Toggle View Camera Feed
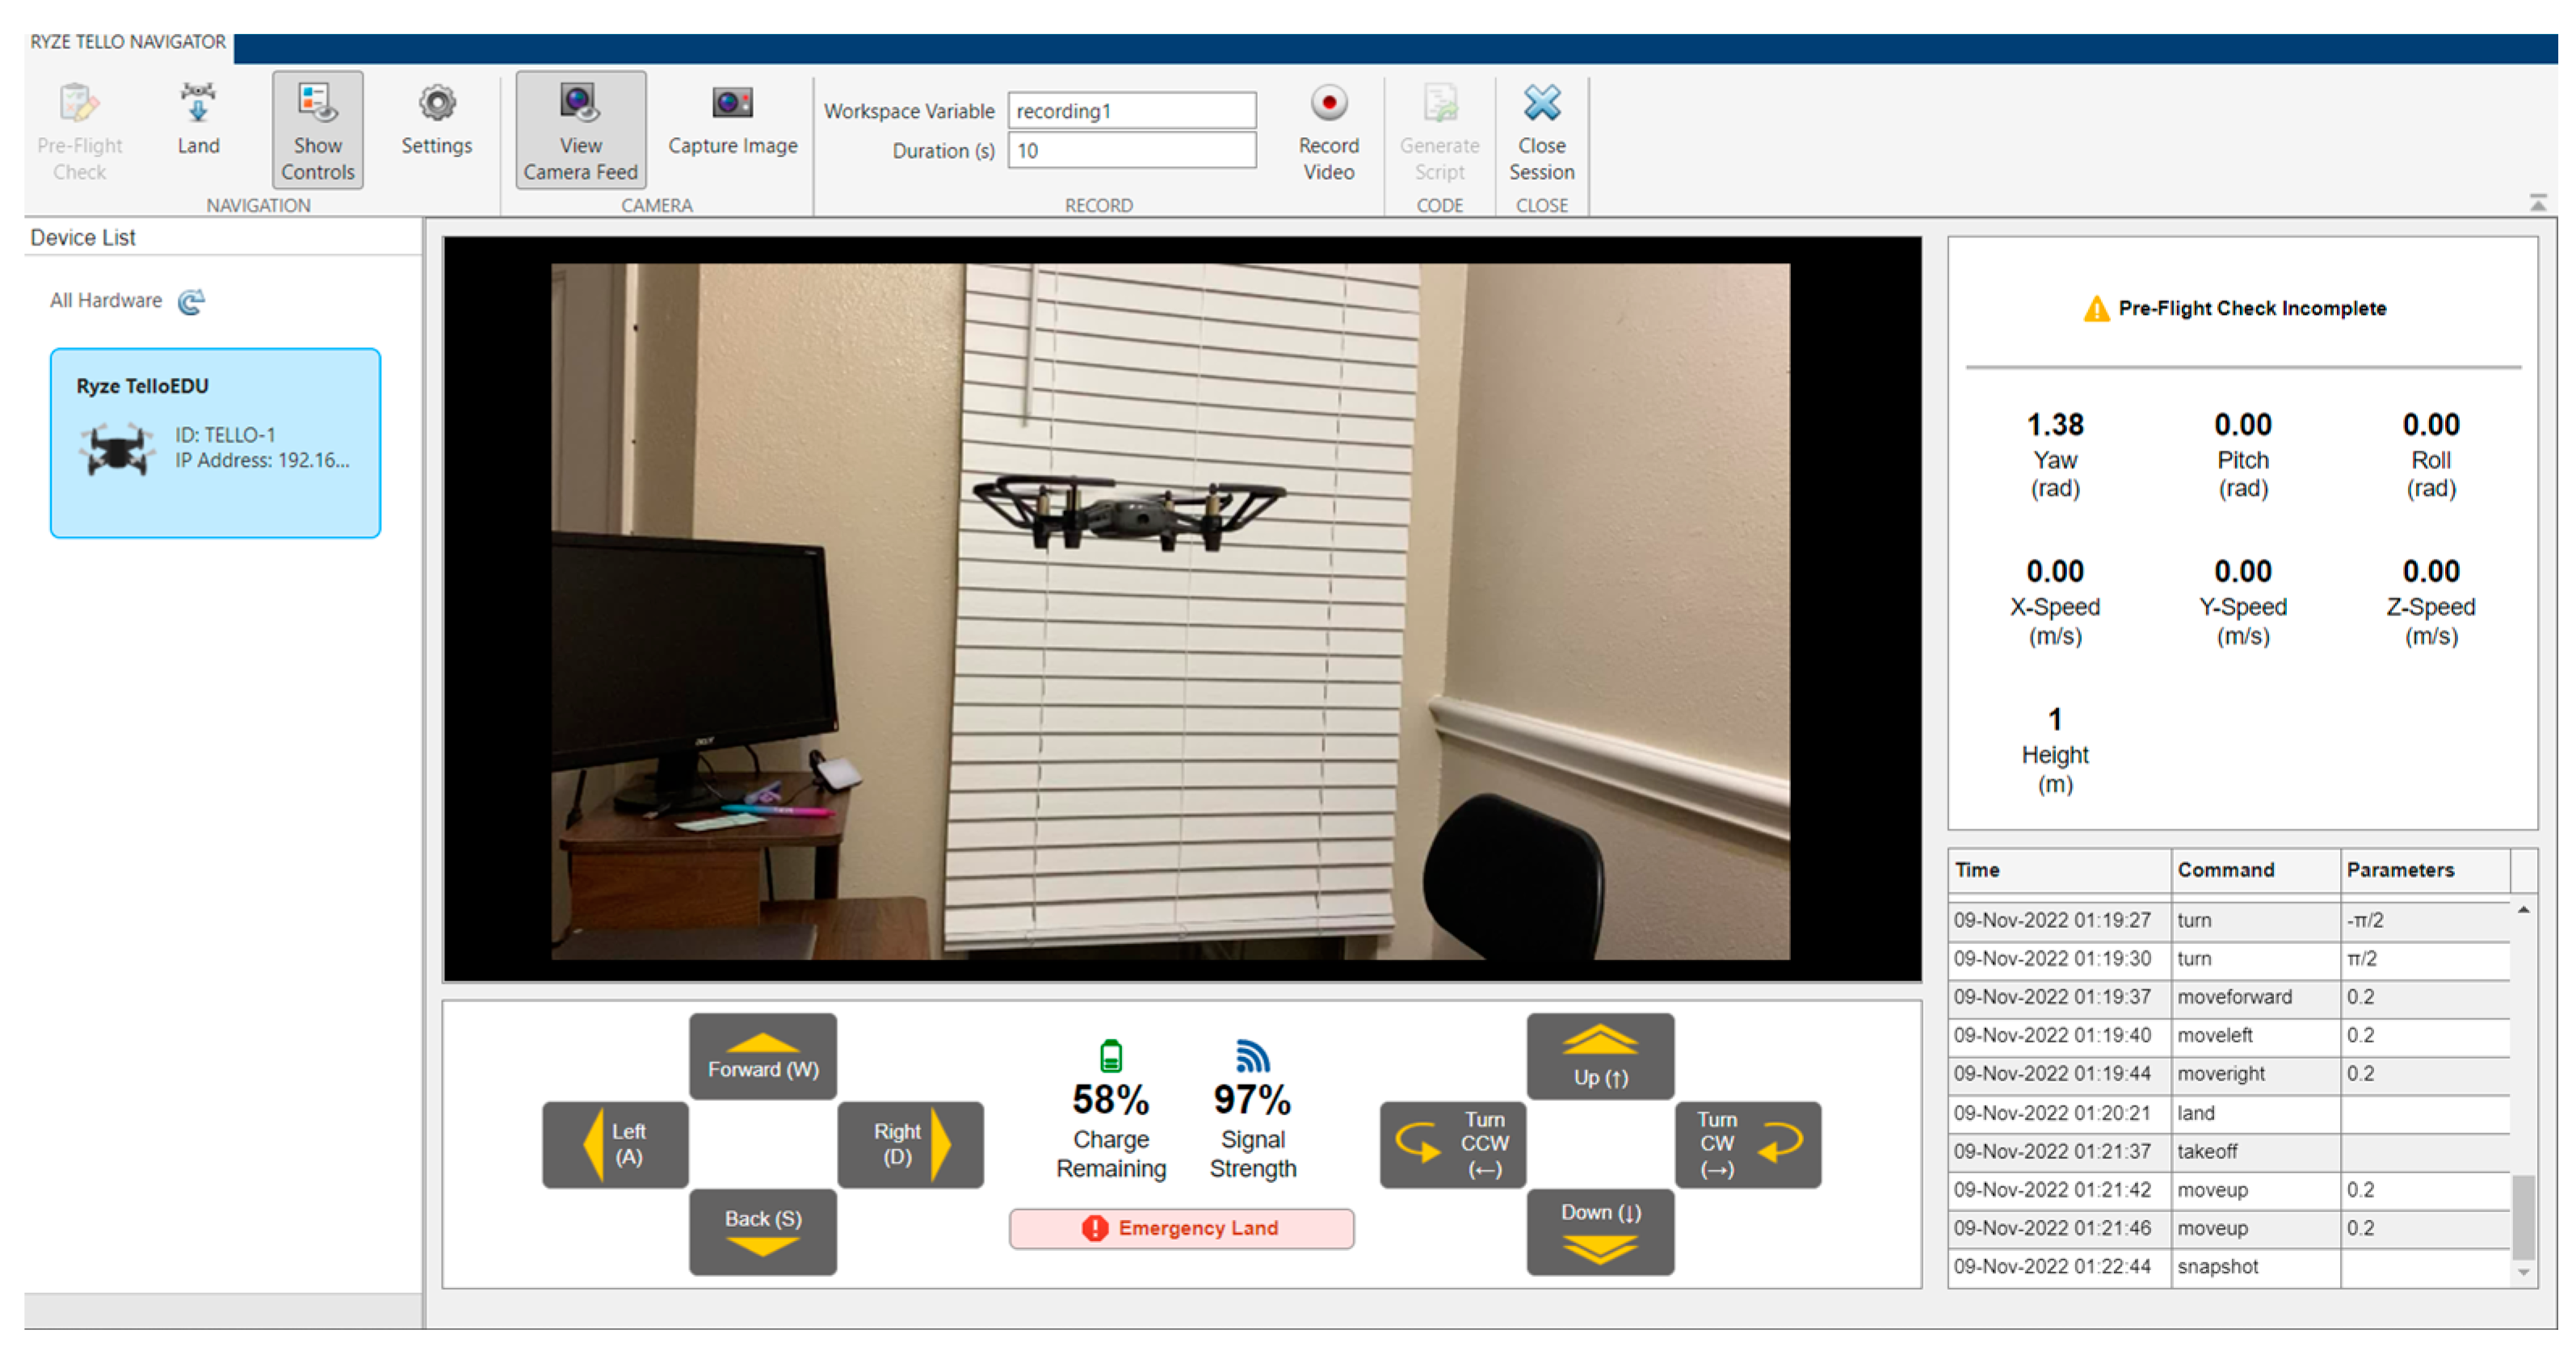Viewport: 2576px width, 1355px height. tap(580, 129)
